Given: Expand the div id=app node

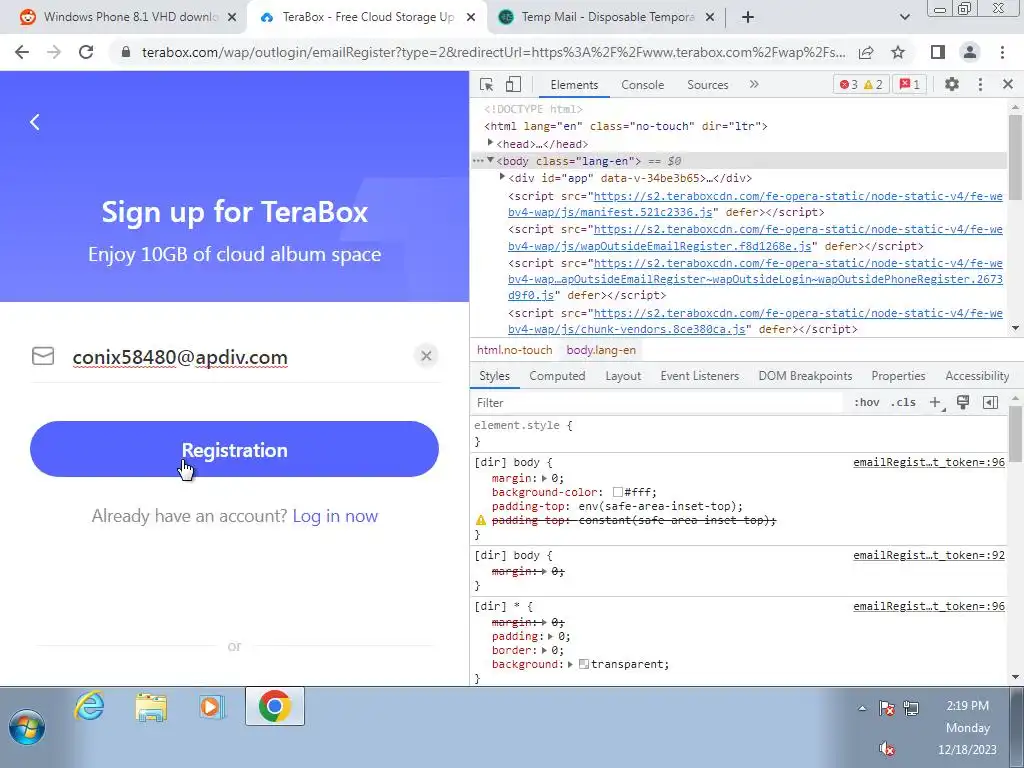Looking at the screenshot, I should [502, 178].
